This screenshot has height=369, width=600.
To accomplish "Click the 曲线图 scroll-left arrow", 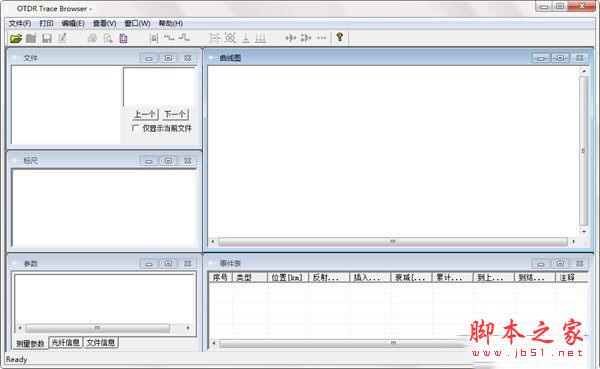I will (213, 242).
